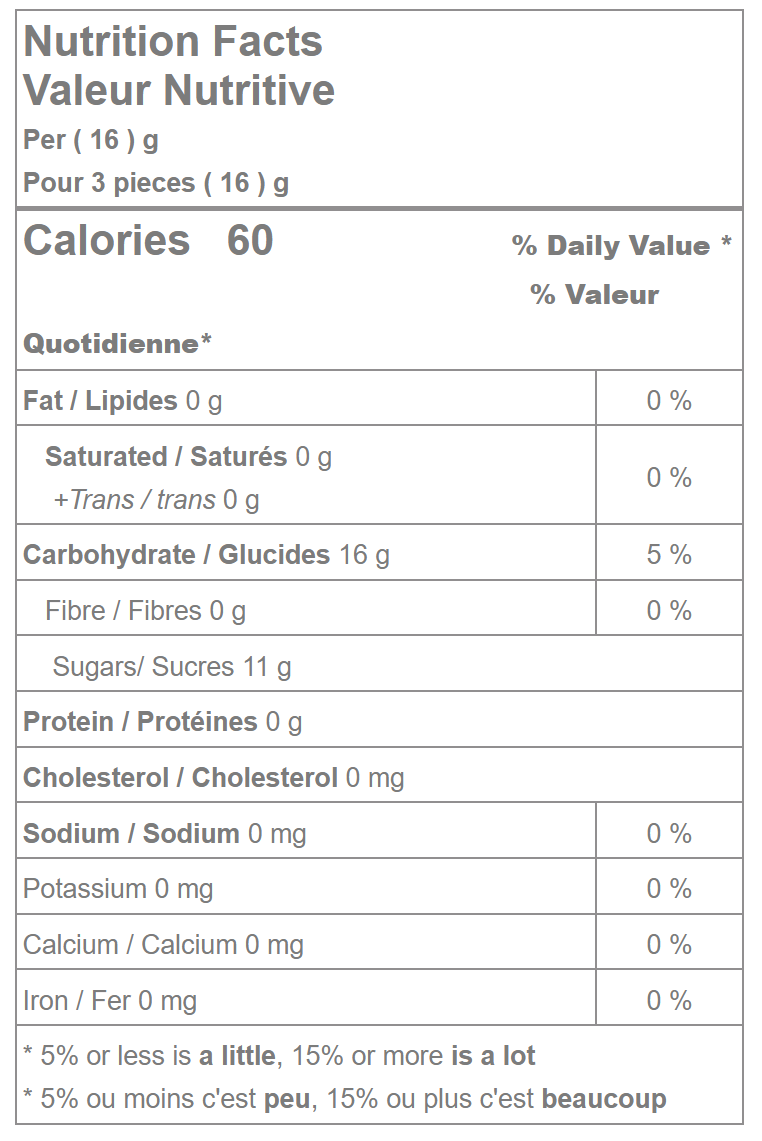Viewport: 762px width, 1141px height.
Task: Click the % Daily Value header
Action: pyautogui.click(x=621, y=246)
